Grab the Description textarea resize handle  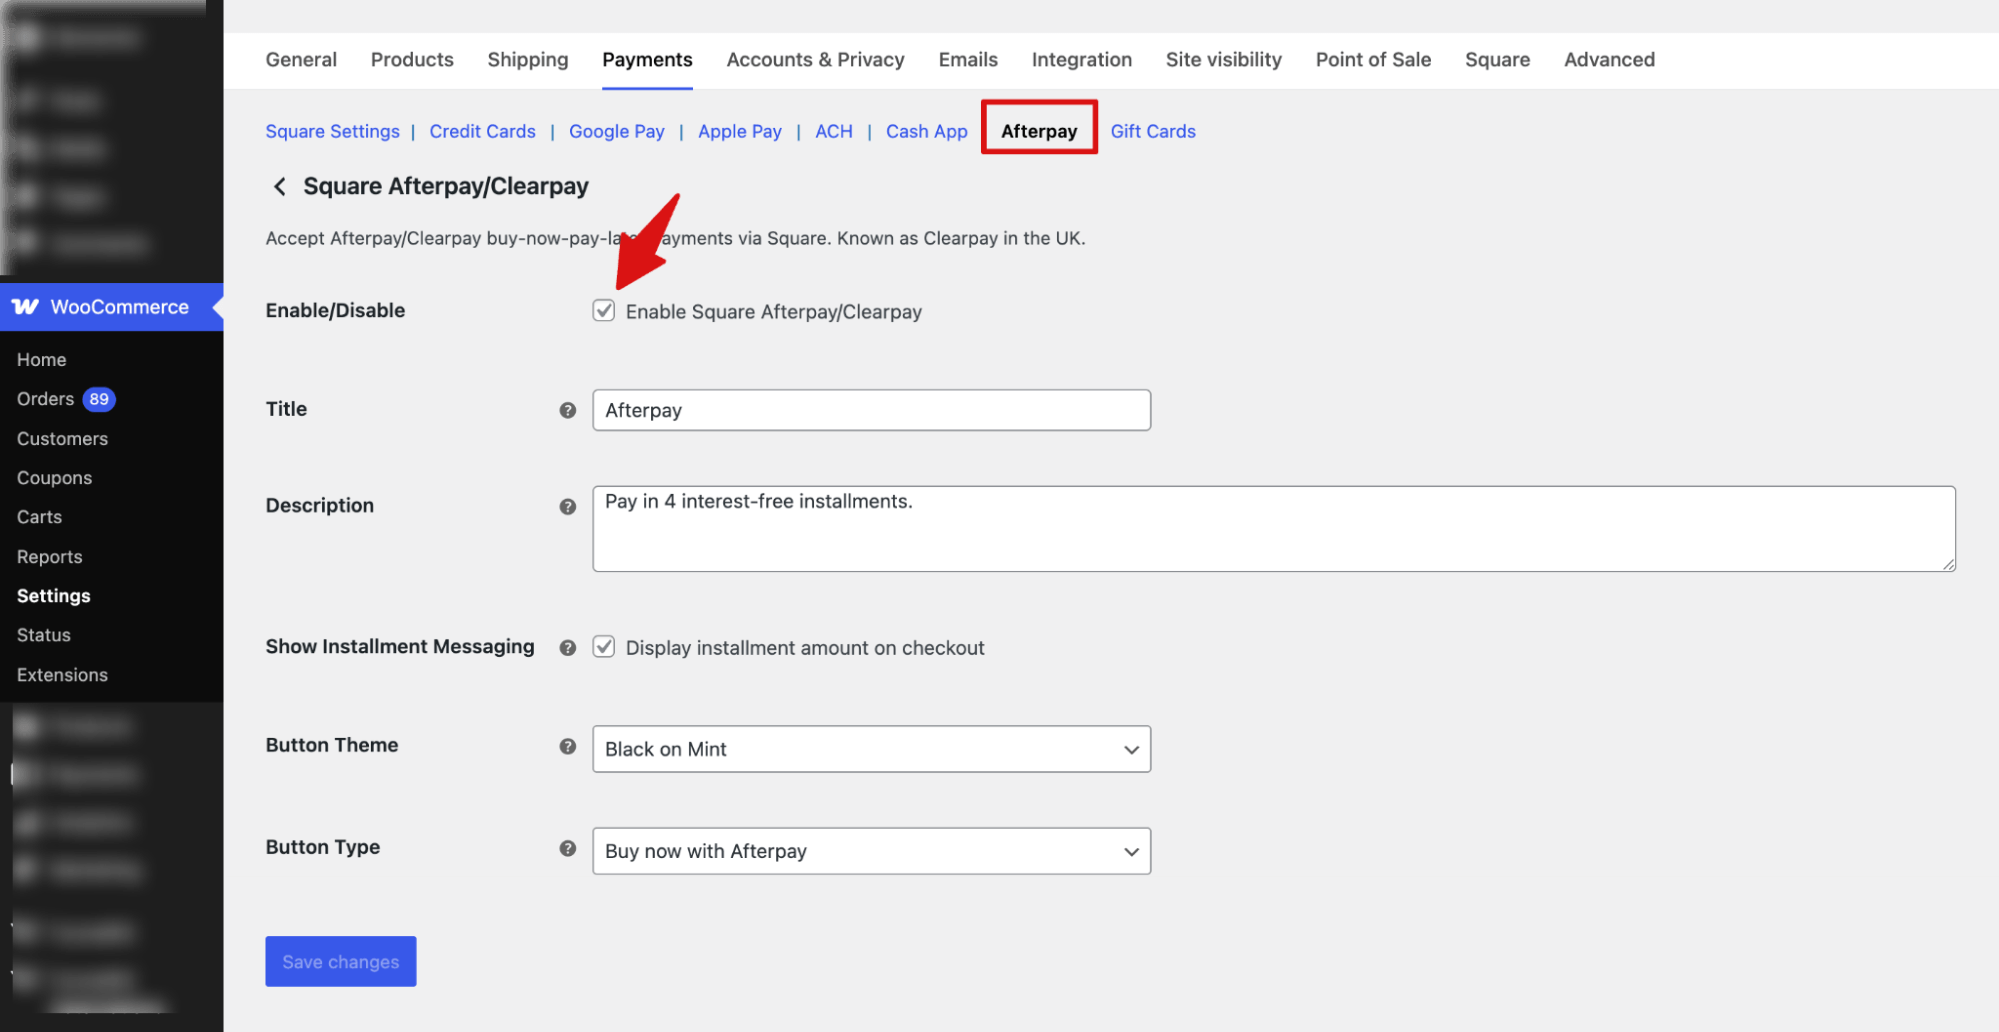[1948, 564]
